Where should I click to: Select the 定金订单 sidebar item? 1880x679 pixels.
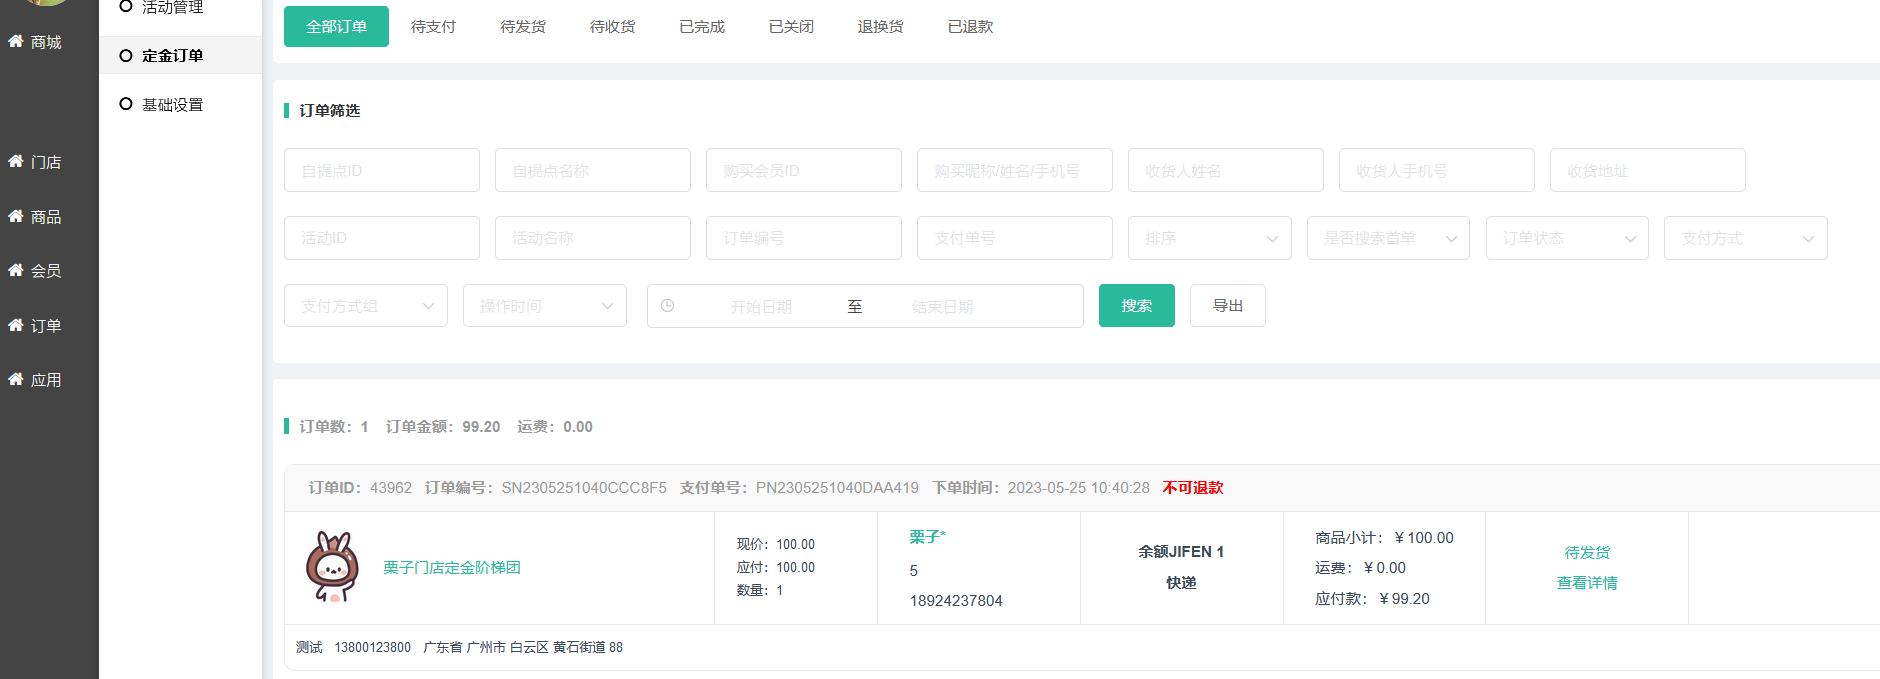coord(172,56)
